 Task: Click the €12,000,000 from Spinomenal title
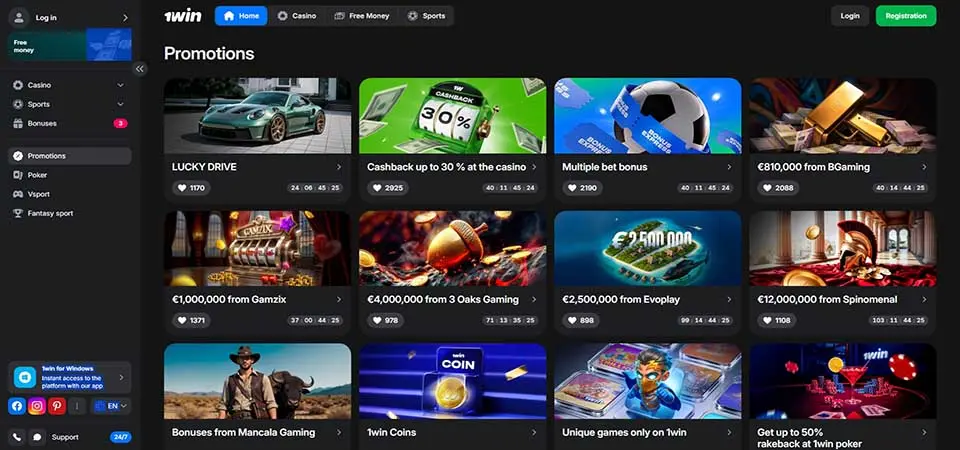[x=827, y=299]
